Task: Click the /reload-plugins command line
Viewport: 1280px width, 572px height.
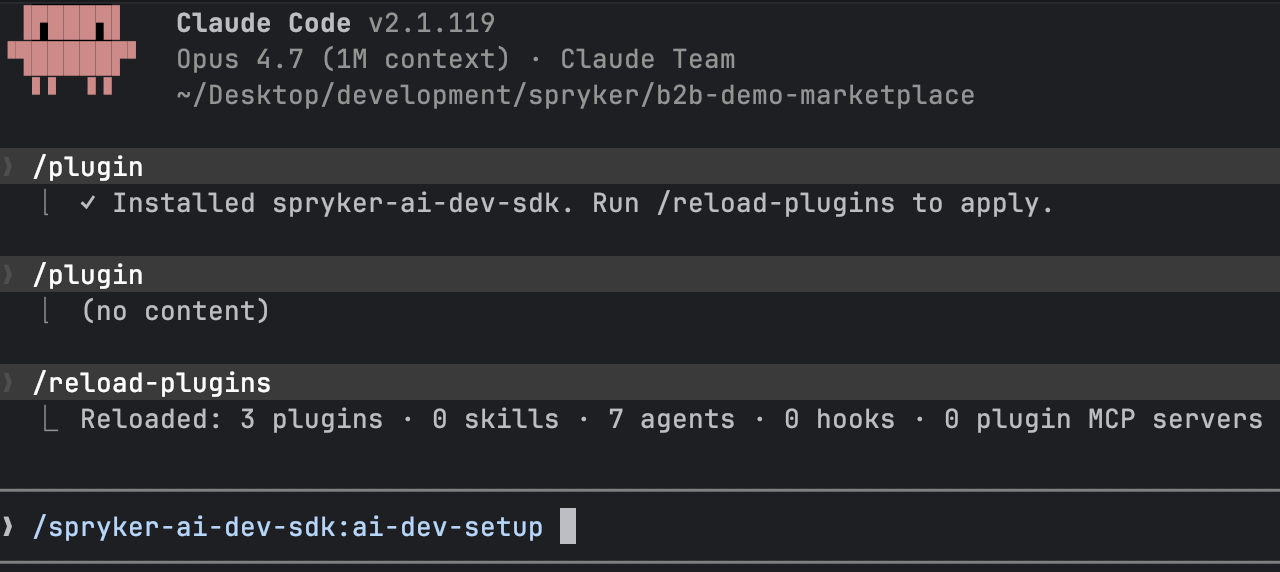Action: (640, 382)
